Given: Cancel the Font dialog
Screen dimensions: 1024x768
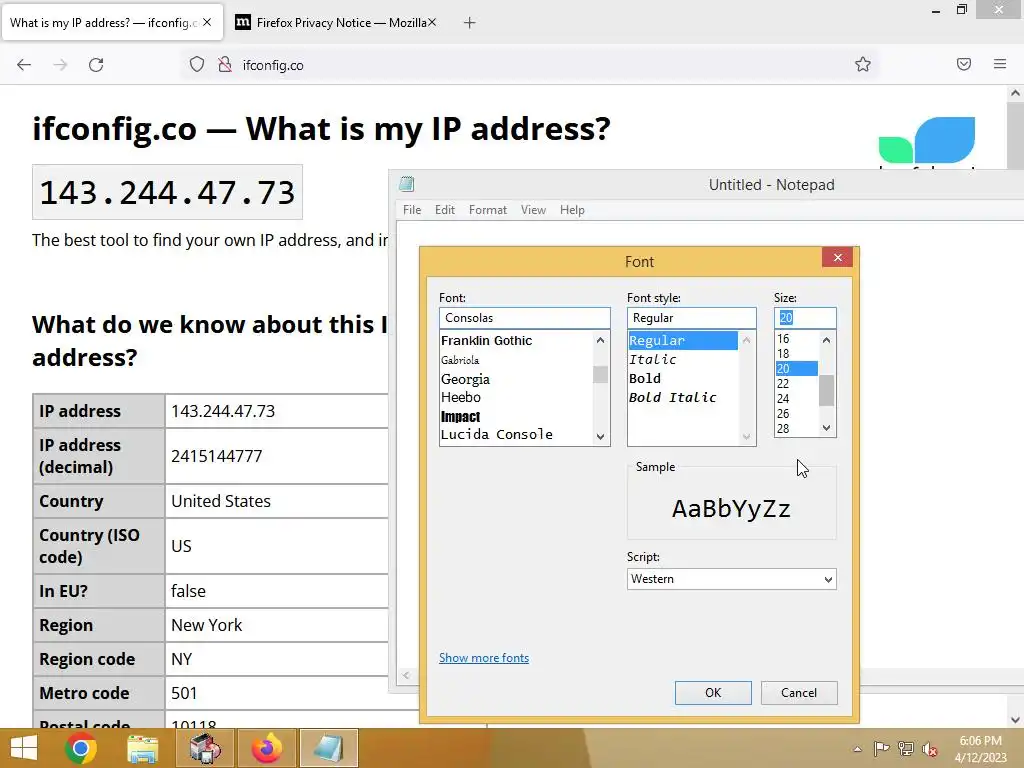Looking at the screenshot, I should pyautogui.click(x=799, y=693).
